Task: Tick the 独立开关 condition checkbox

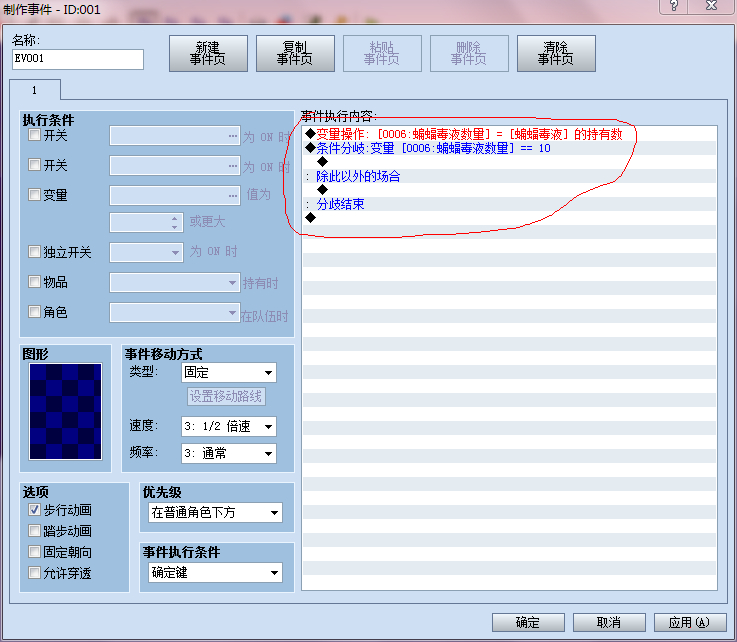Action: 34,252
